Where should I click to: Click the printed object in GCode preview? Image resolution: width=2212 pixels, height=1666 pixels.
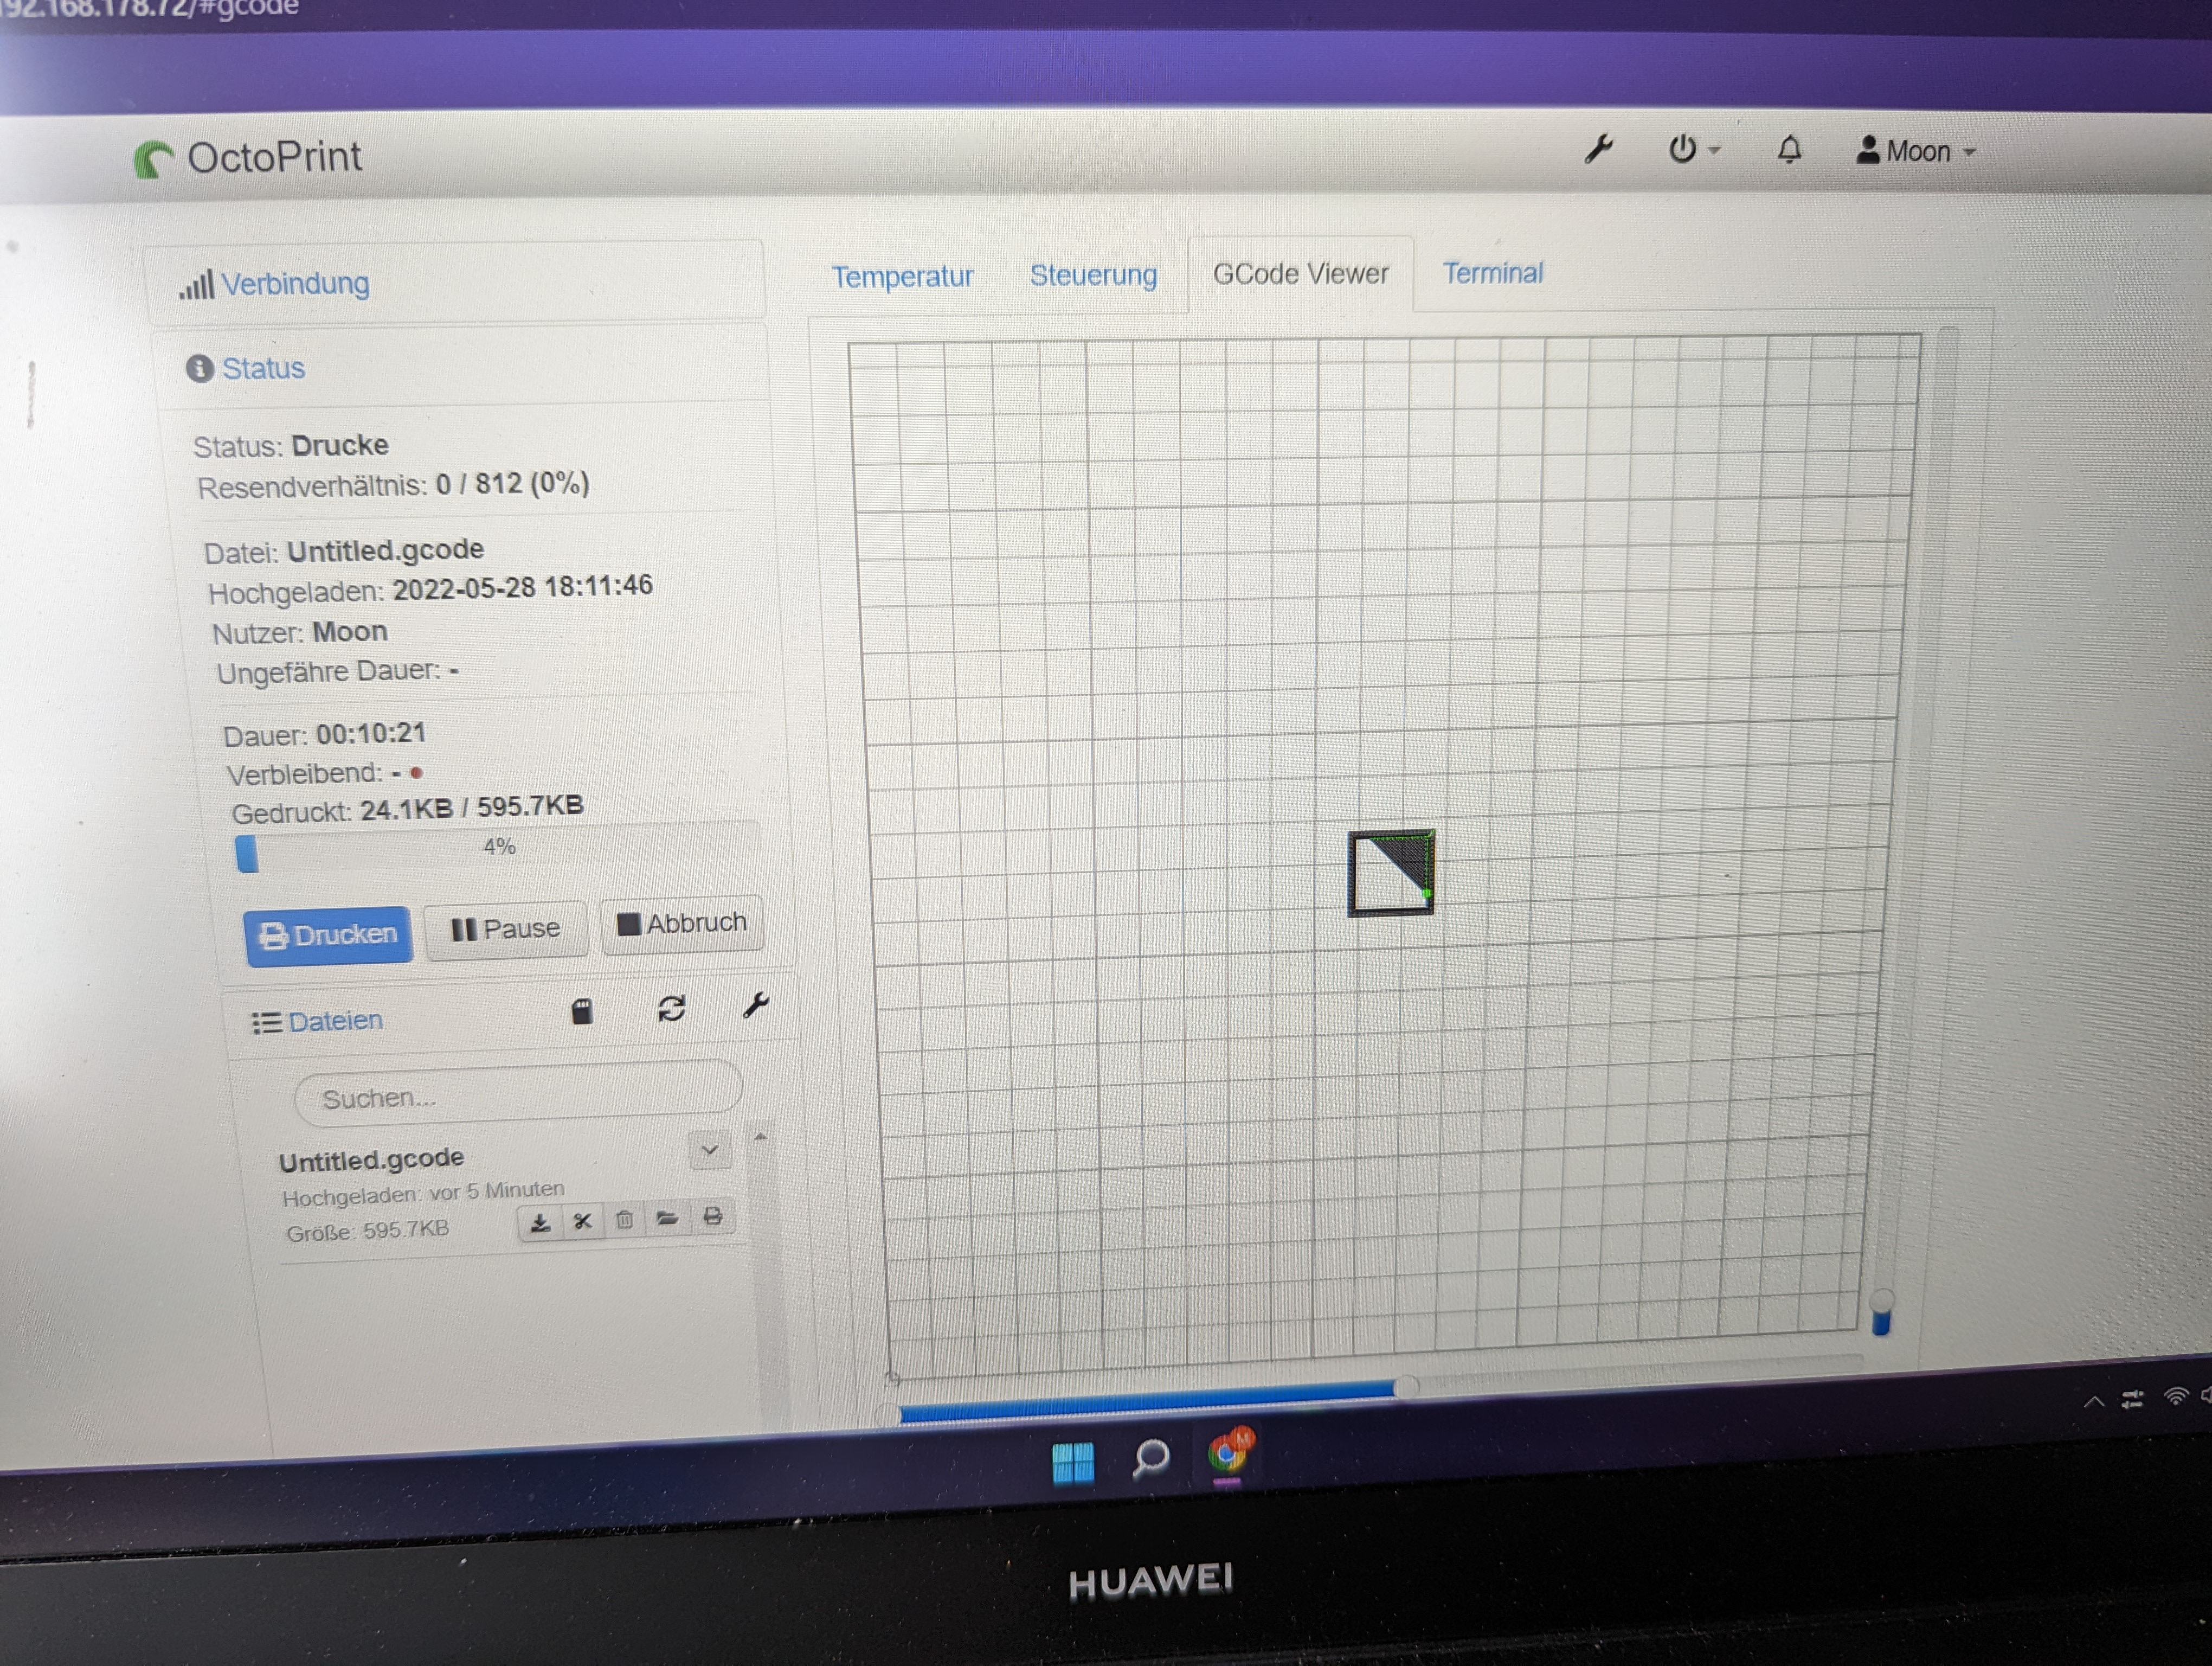[1391, 873]
